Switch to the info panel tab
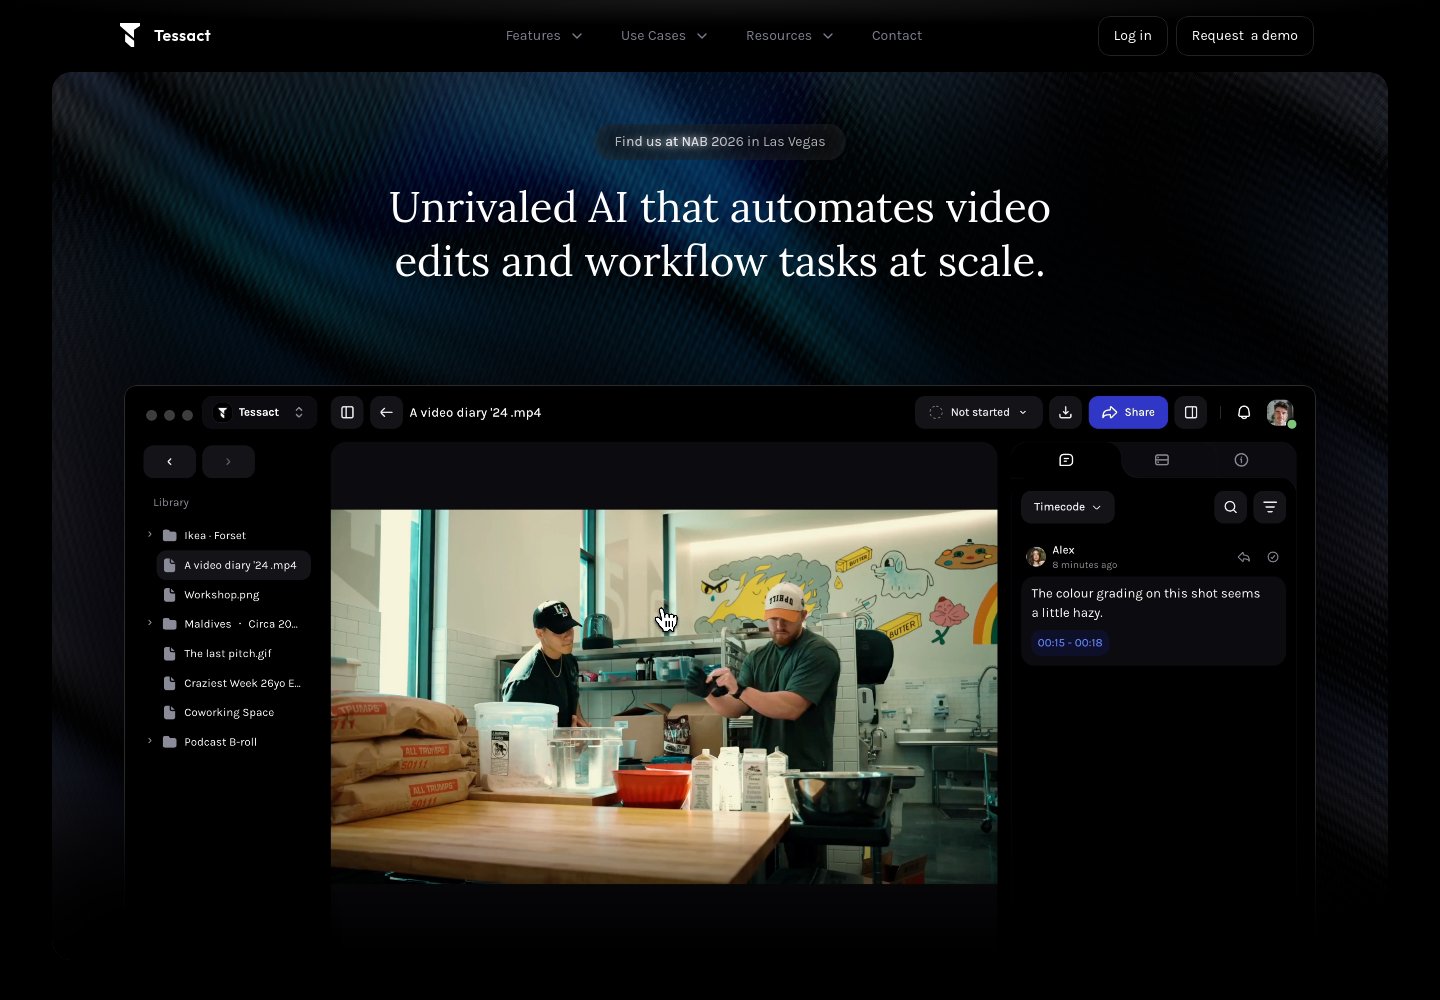This screenshot has height=1000, width=1440. click(x=1242, y=460)
